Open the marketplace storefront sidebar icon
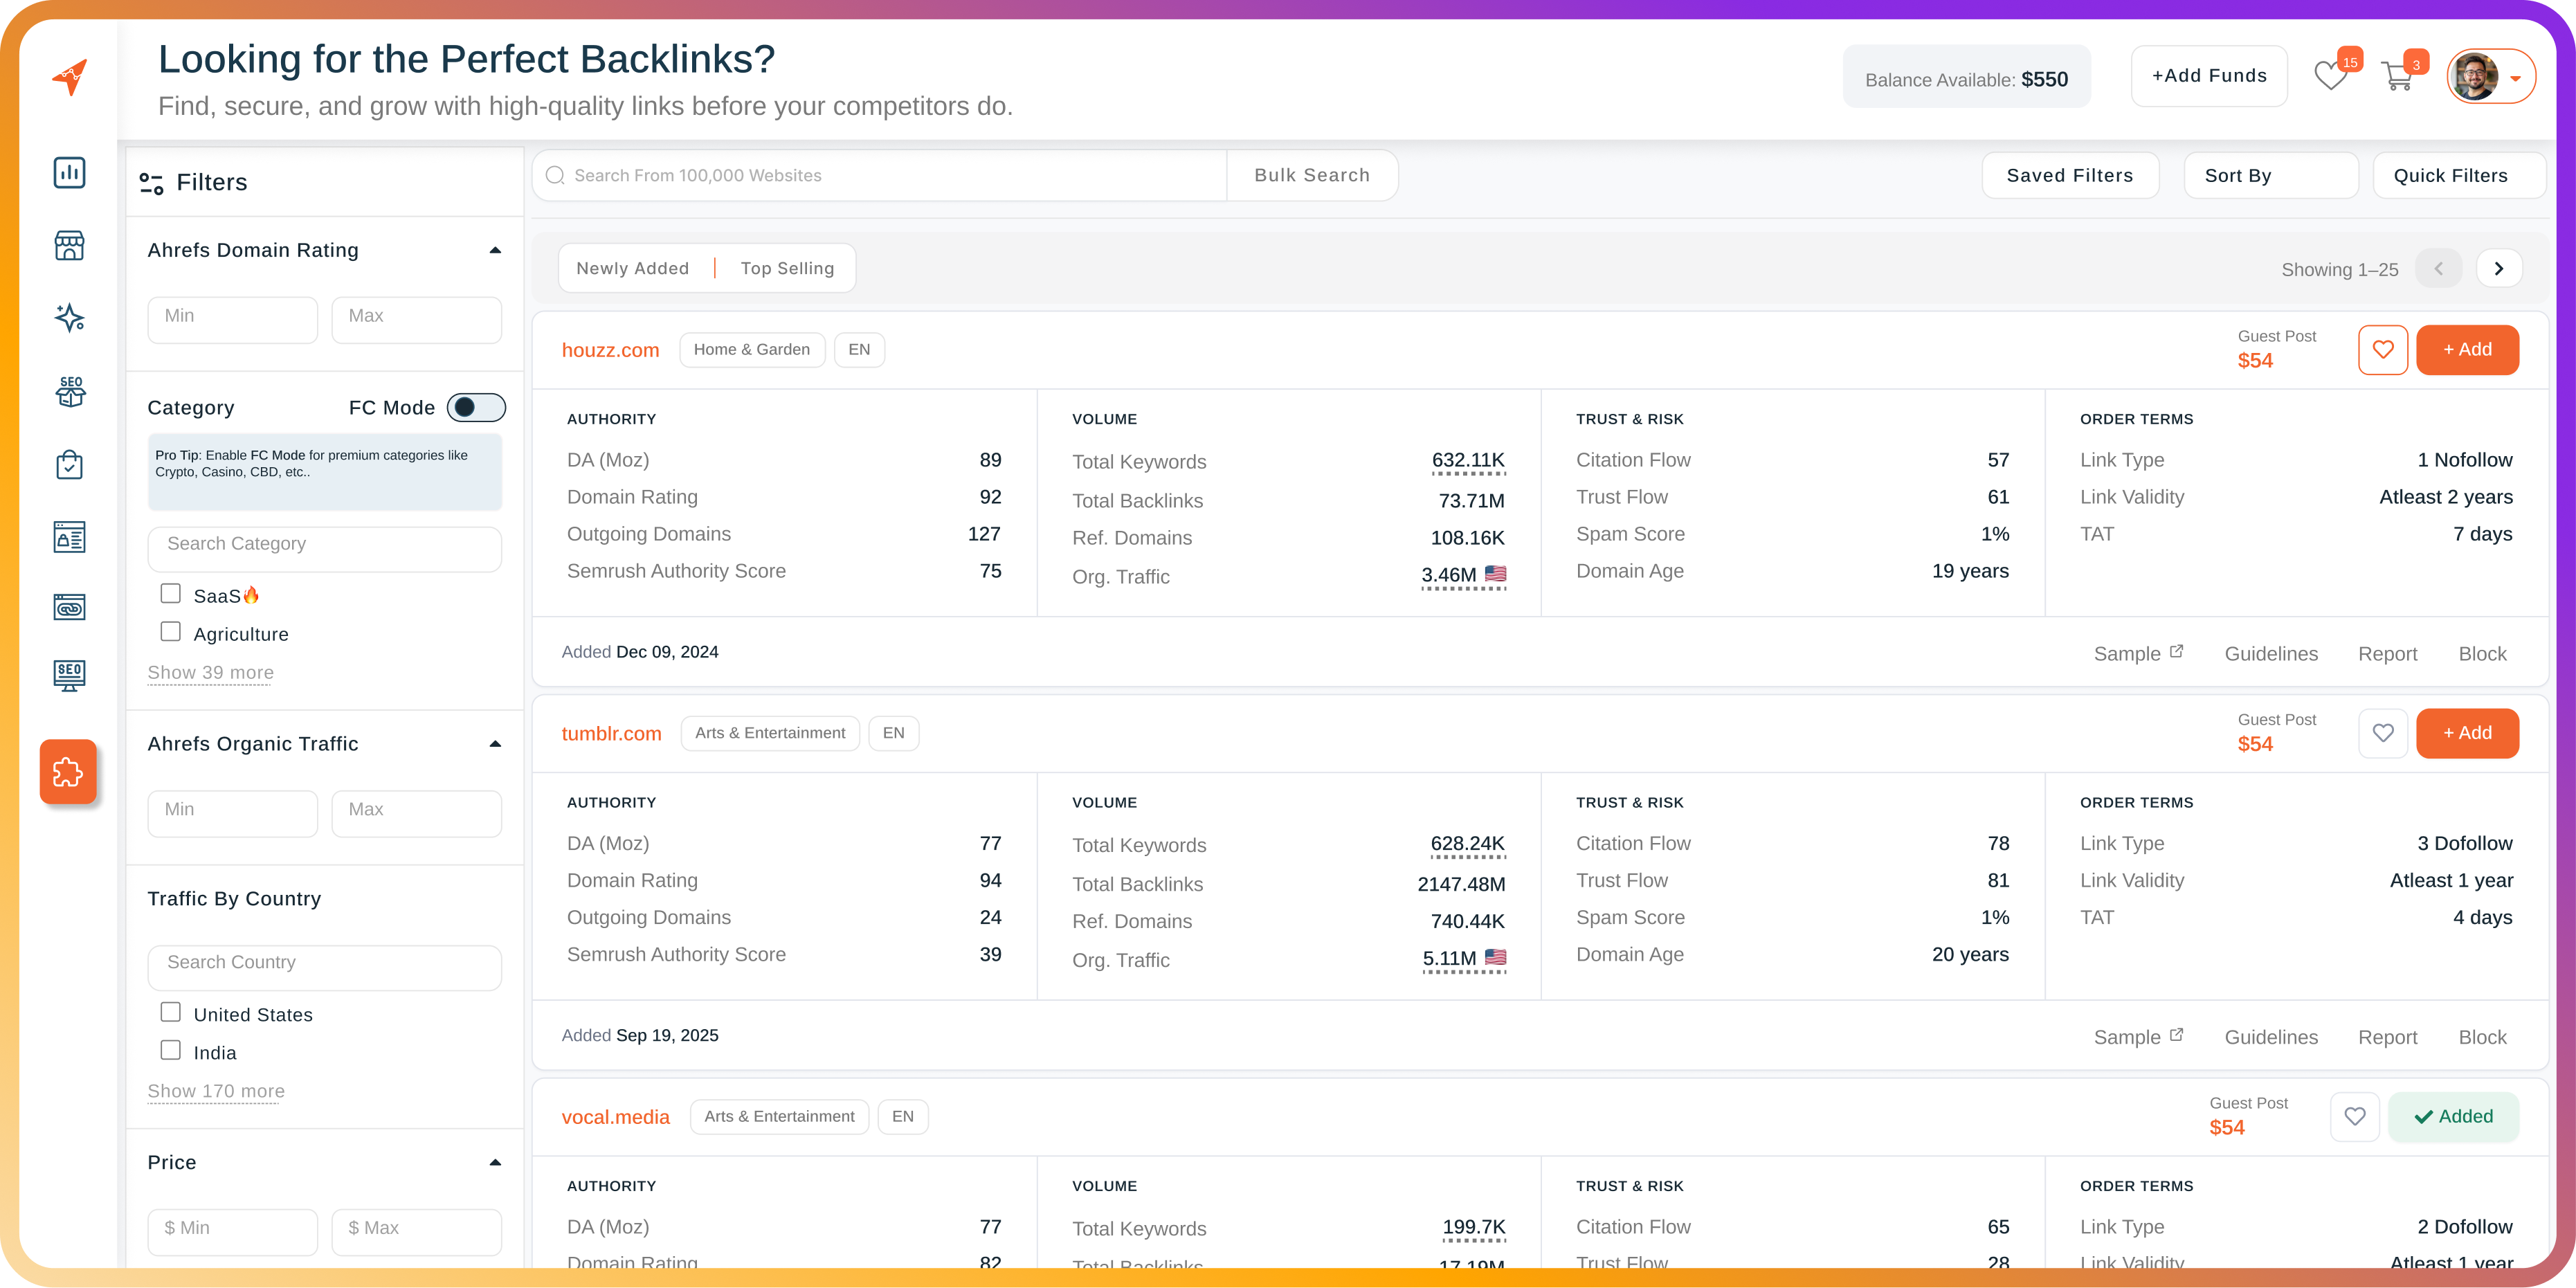This screenshot has width=2576, height=1288. tap(69, 245)
